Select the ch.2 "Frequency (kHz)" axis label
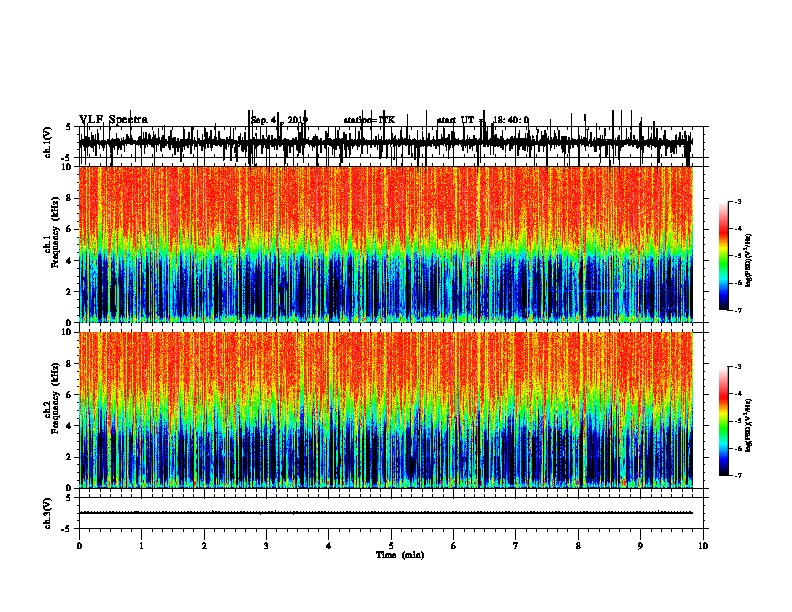 pos(56,398)
